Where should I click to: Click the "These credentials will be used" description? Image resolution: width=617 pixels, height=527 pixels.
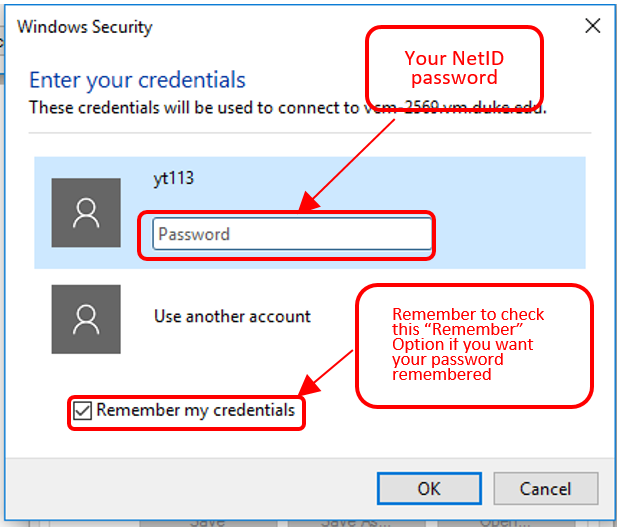pyautogui.click(x=288, y=107)
